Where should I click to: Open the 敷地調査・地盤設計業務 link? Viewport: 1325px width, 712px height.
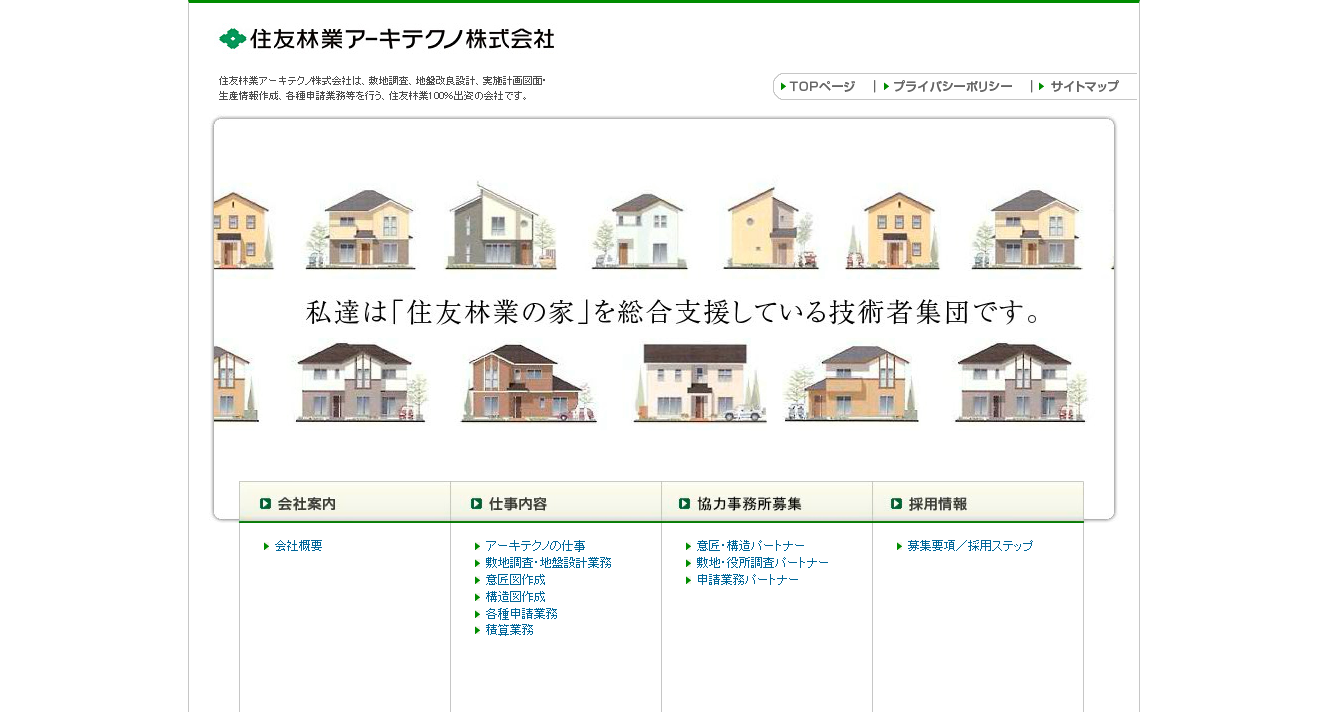546,562
